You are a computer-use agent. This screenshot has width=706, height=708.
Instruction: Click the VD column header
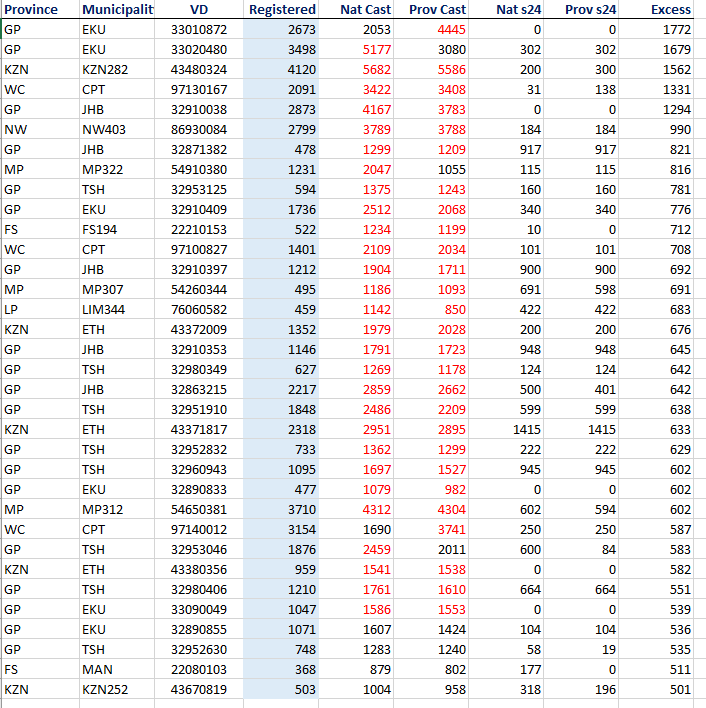tap(199, 9)
